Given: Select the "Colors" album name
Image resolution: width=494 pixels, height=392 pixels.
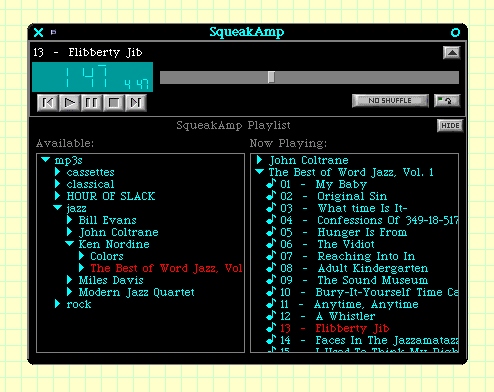Looking at the screenshot, I should pos(107,256).
